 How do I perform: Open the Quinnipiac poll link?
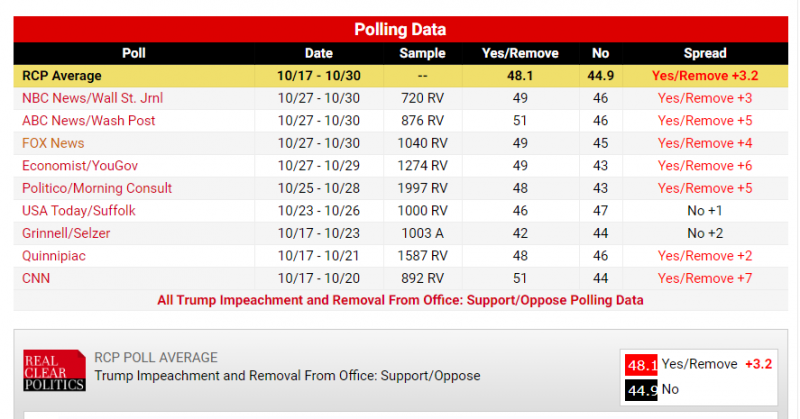click(x=54, y=256)
